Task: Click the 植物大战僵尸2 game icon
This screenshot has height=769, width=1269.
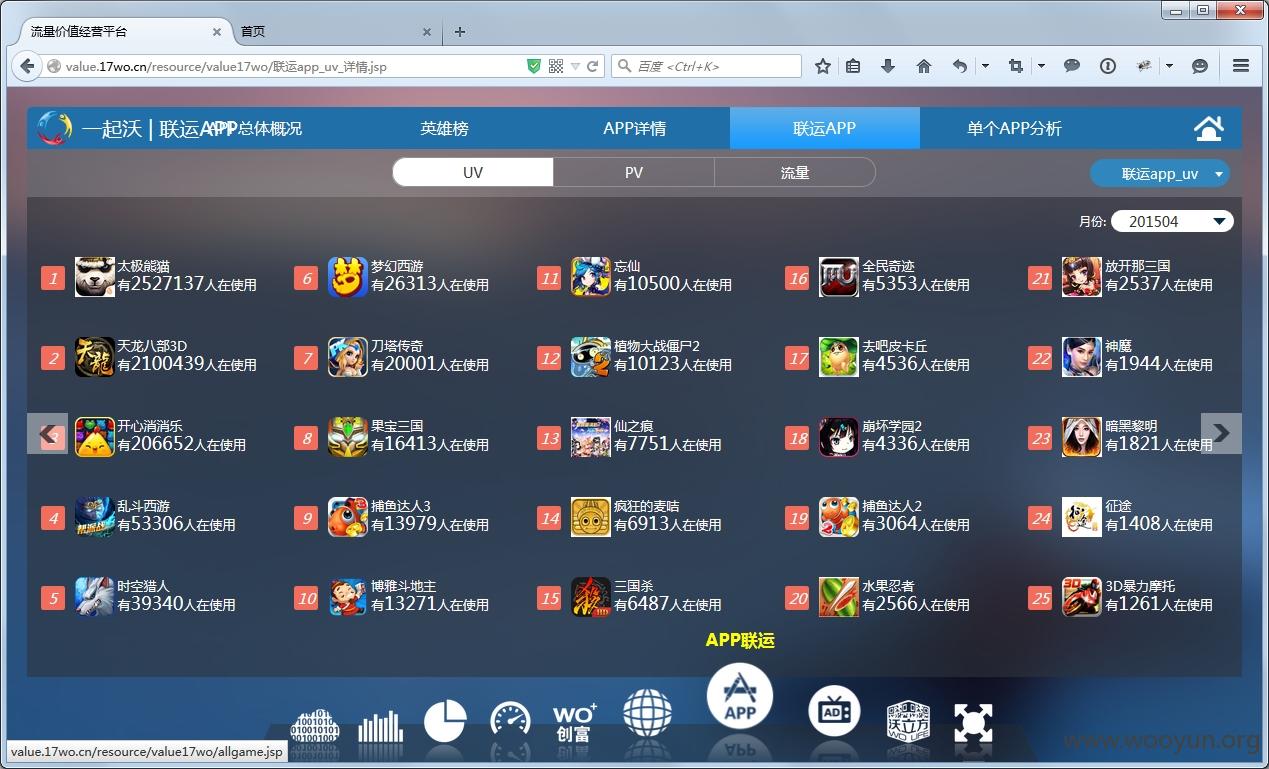Action: (x=591, y=357)
